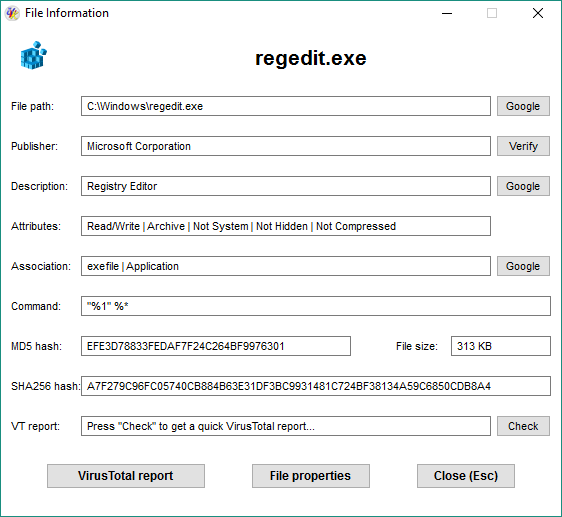Open the full VirusTotal report
This screenshot has width=562, height=517.
(x=126, y=476)
